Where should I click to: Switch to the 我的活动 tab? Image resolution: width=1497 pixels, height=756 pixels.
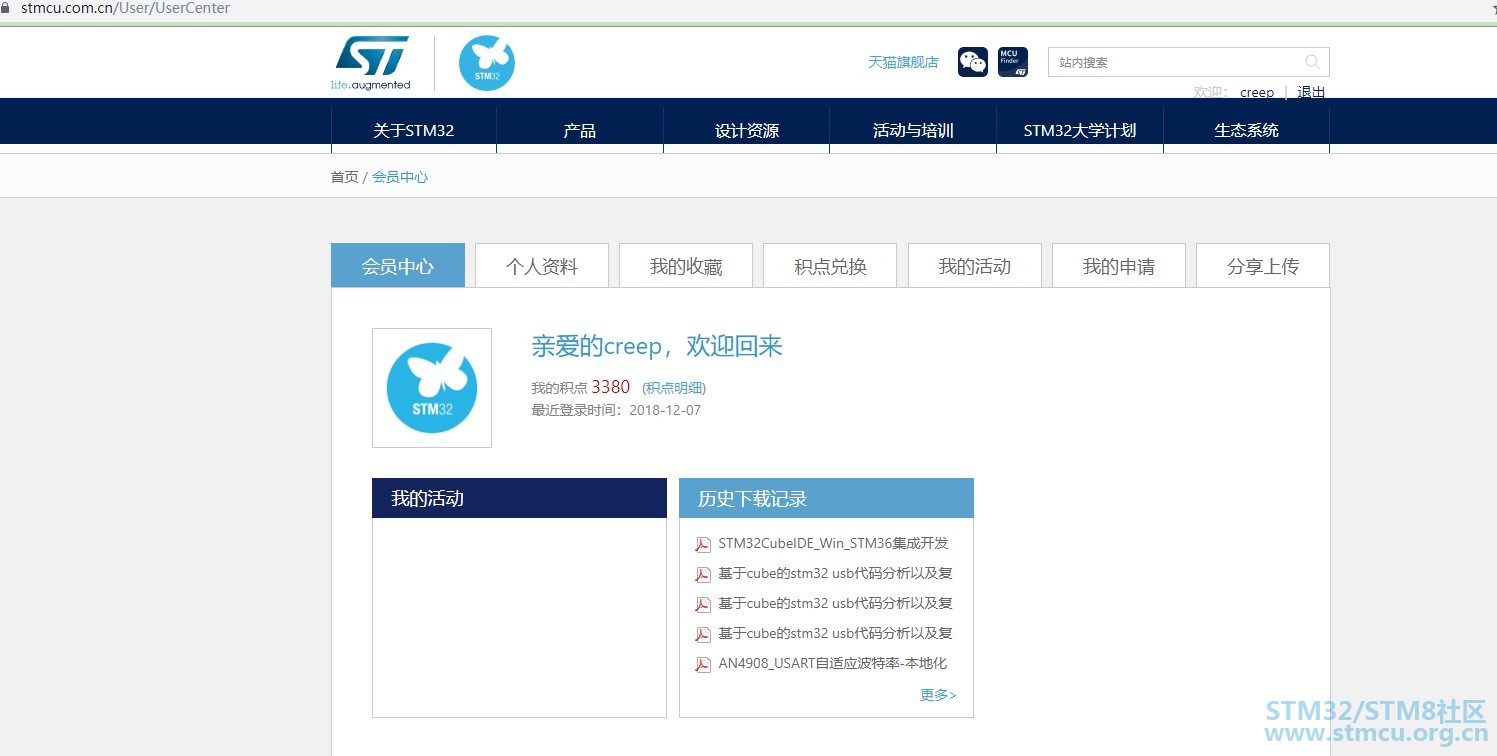point(975,266)
